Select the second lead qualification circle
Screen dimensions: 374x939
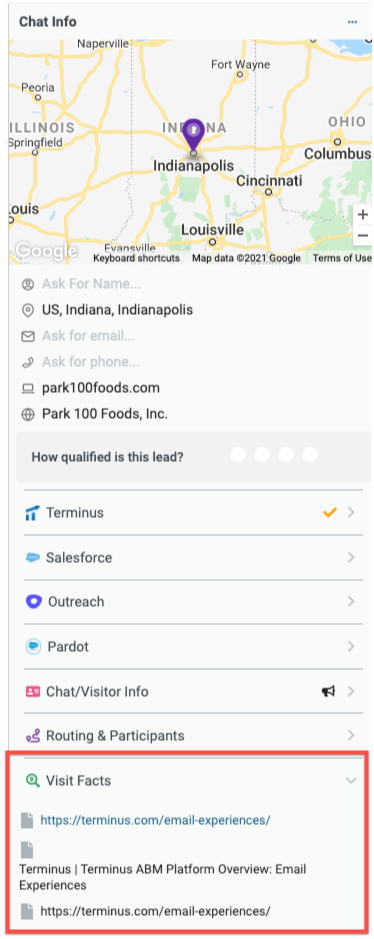(x=262, y=455)
